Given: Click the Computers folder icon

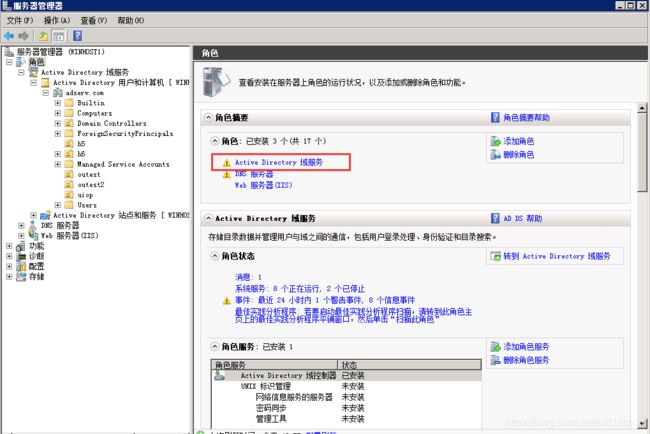Looking at the screenshot, I should tap(69, 113).
